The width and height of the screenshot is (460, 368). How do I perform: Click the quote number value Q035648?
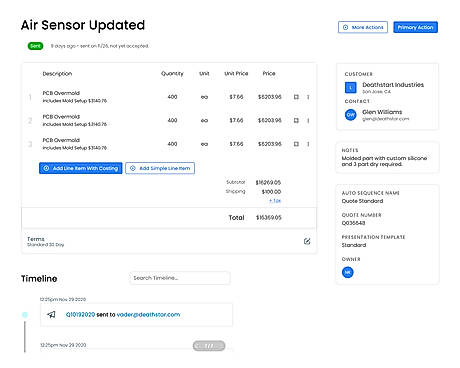tap(353, 223)
